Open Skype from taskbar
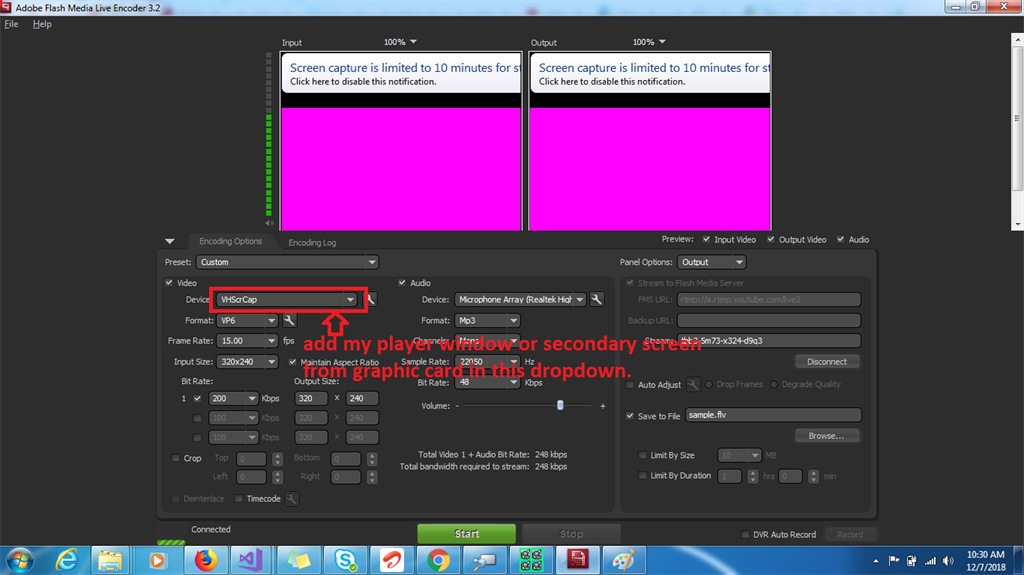 [x=345, y=560]
